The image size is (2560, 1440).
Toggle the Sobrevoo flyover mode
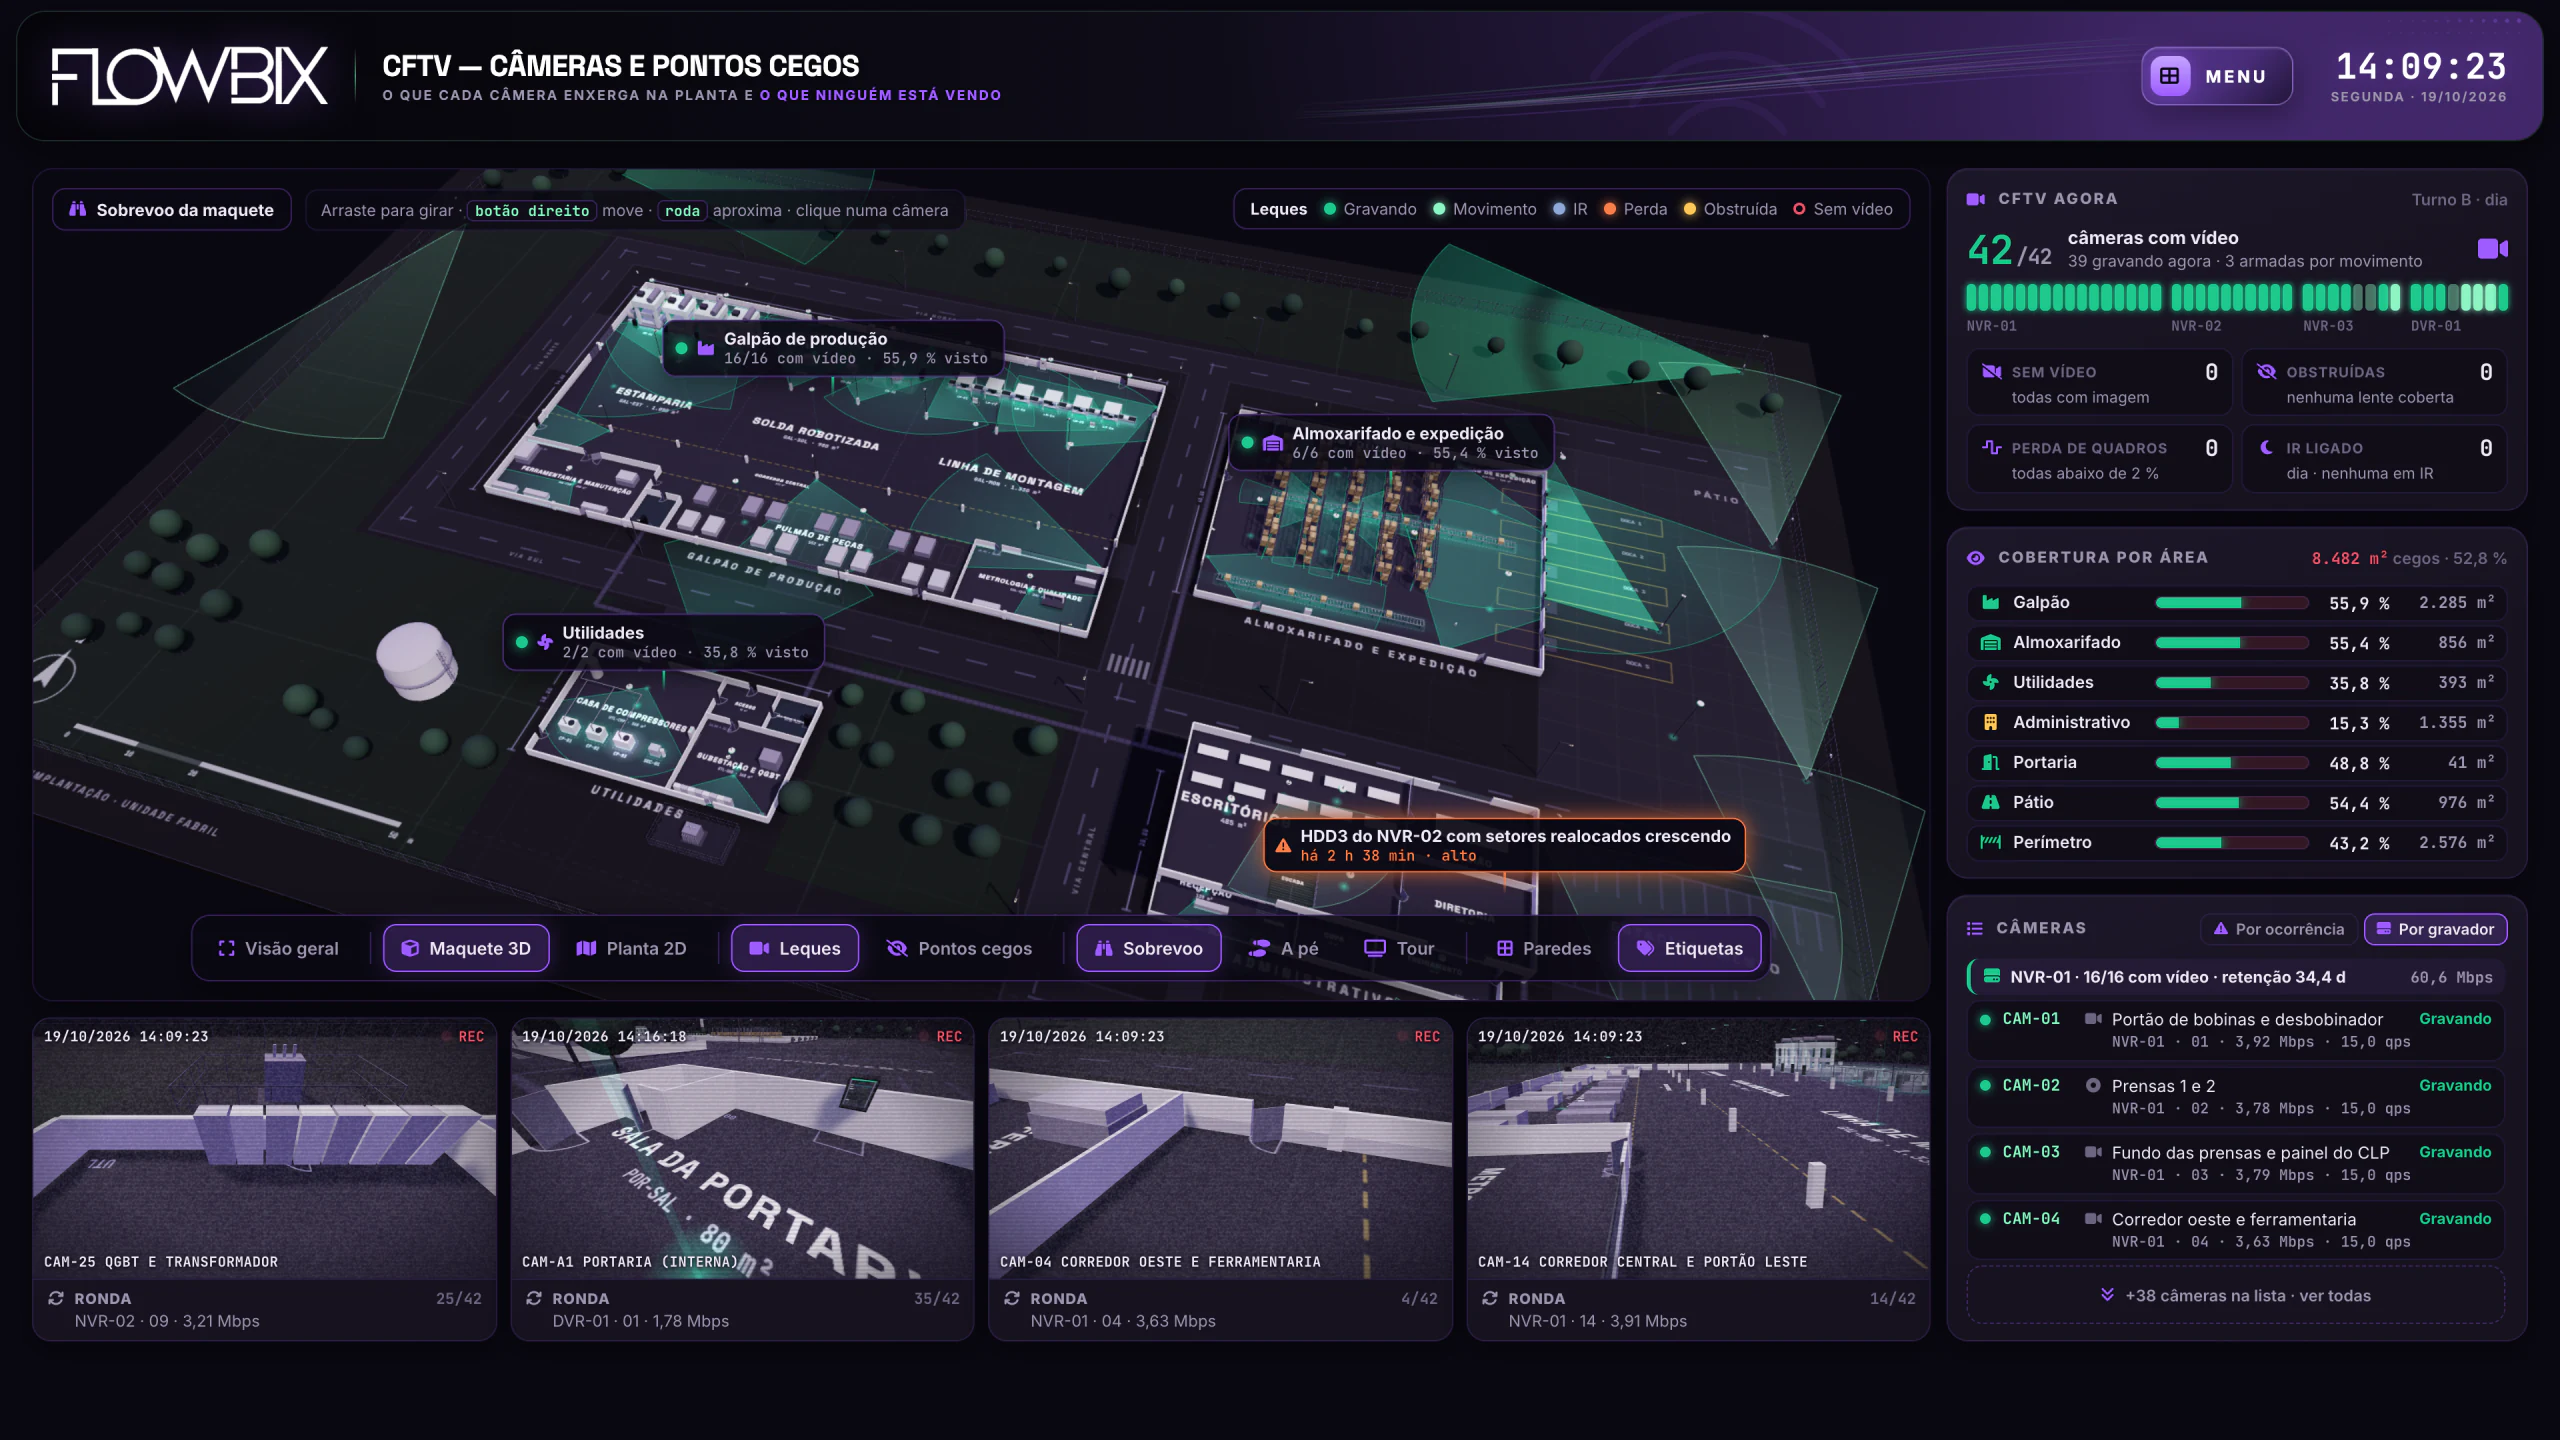tap(1148, 948)
